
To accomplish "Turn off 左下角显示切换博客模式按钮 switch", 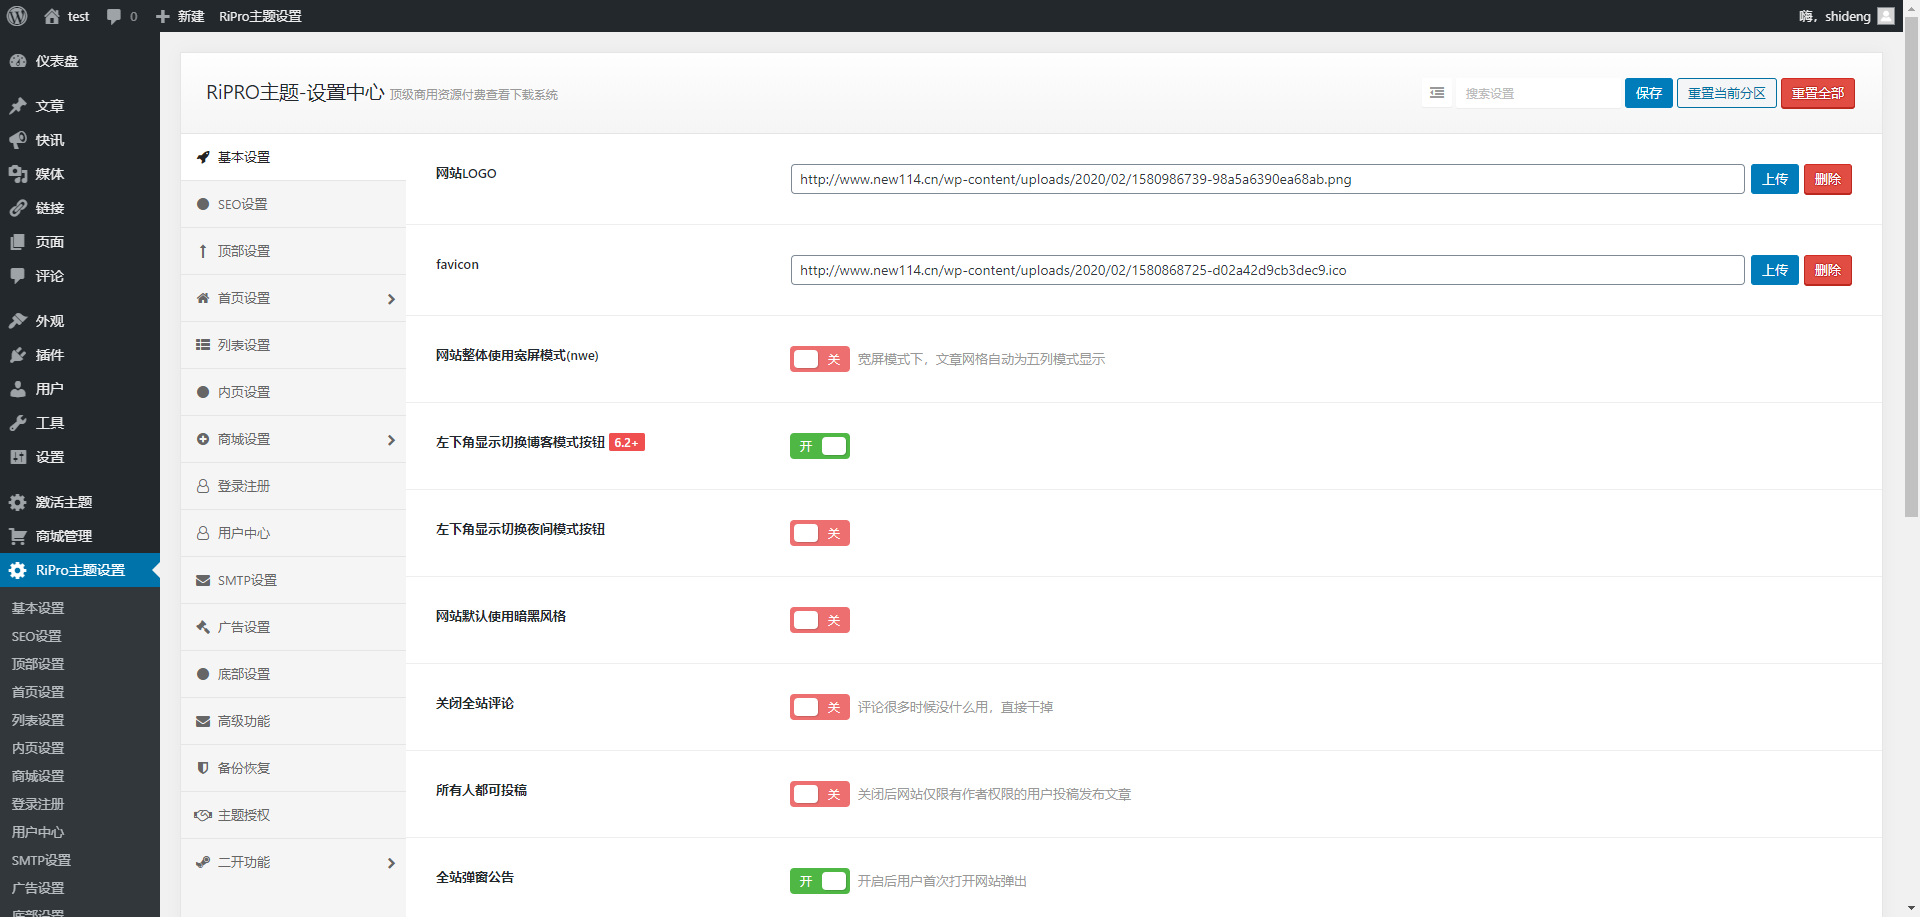I will (820, 446).
